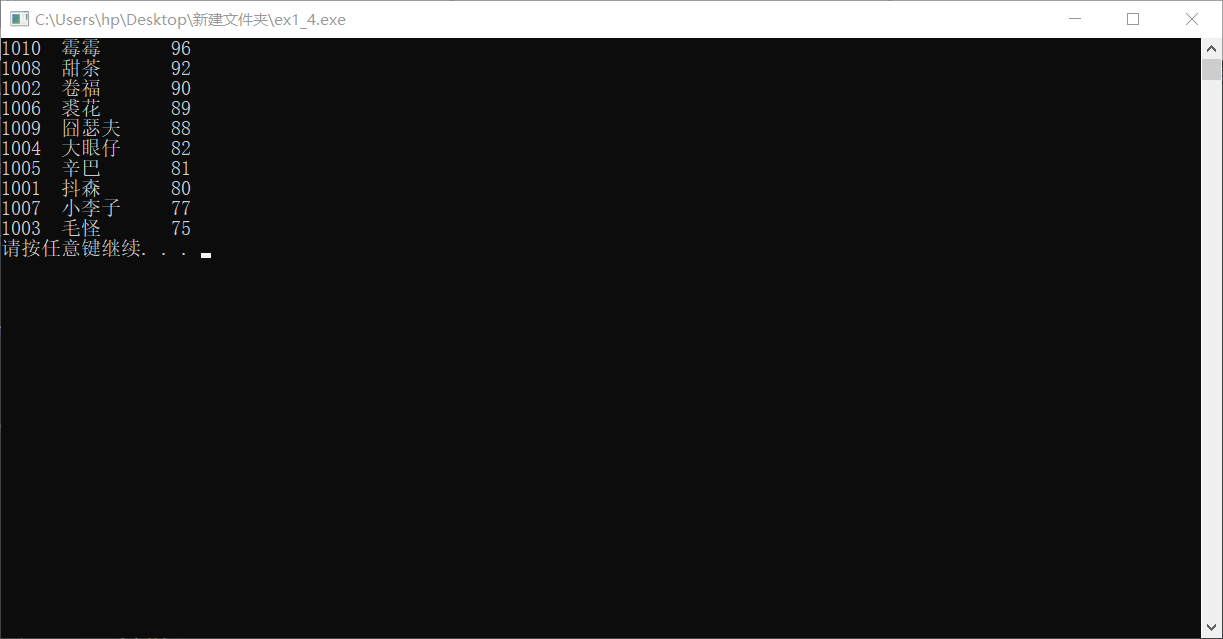
Task: Click the score 81
Action: point(181,168)
